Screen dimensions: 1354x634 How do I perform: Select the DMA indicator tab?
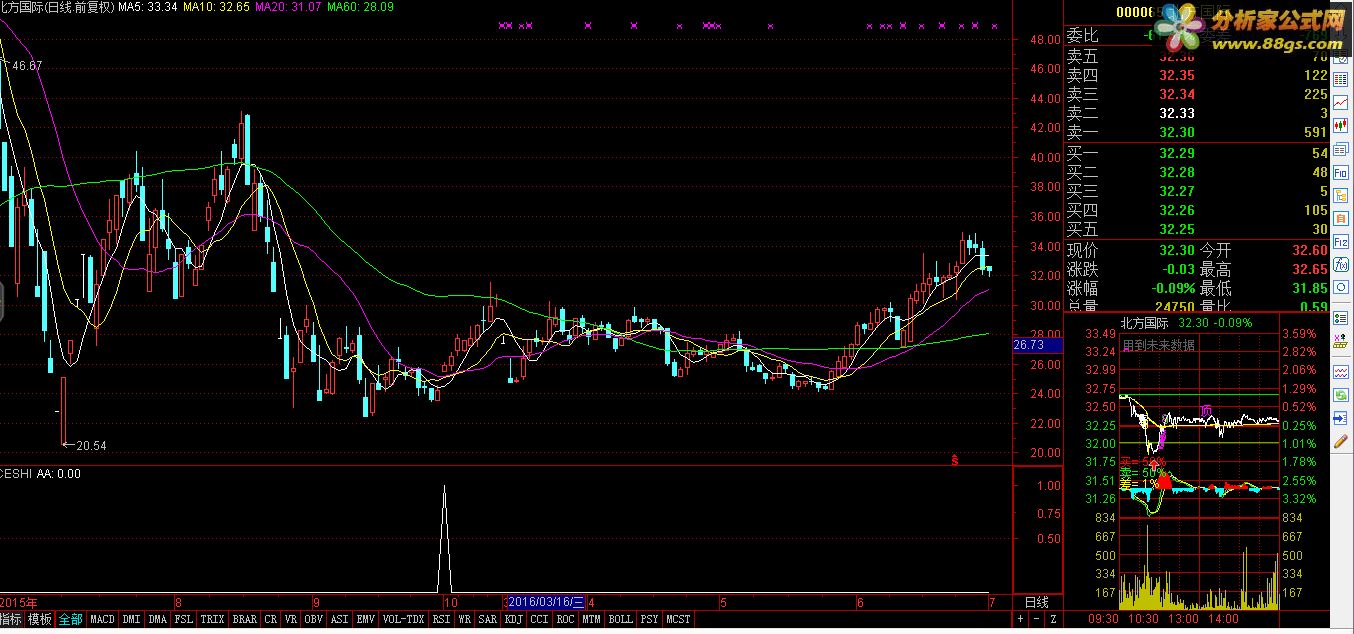[x=157, y=619]
